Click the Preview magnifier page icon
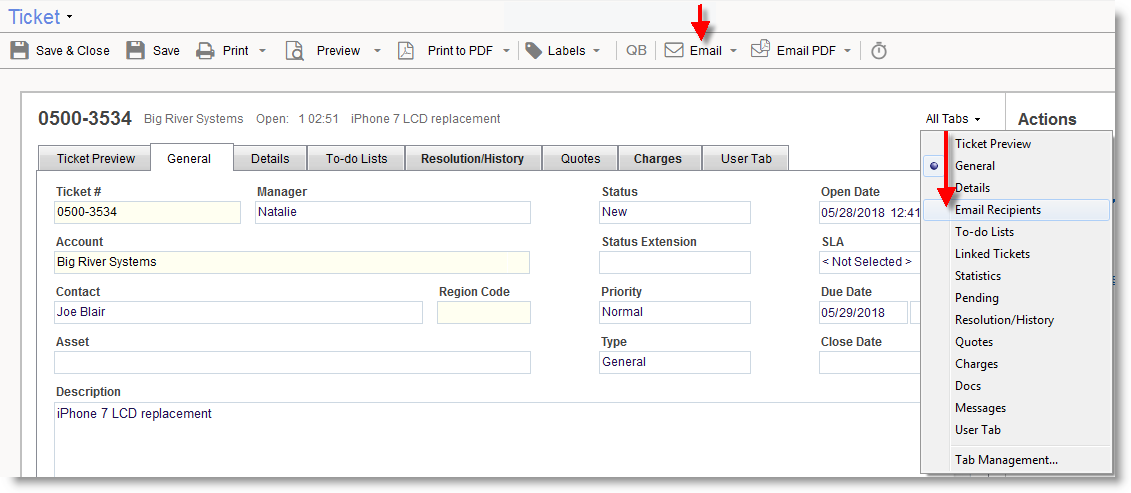This screenshot has width=1131, height=493. 294,50
